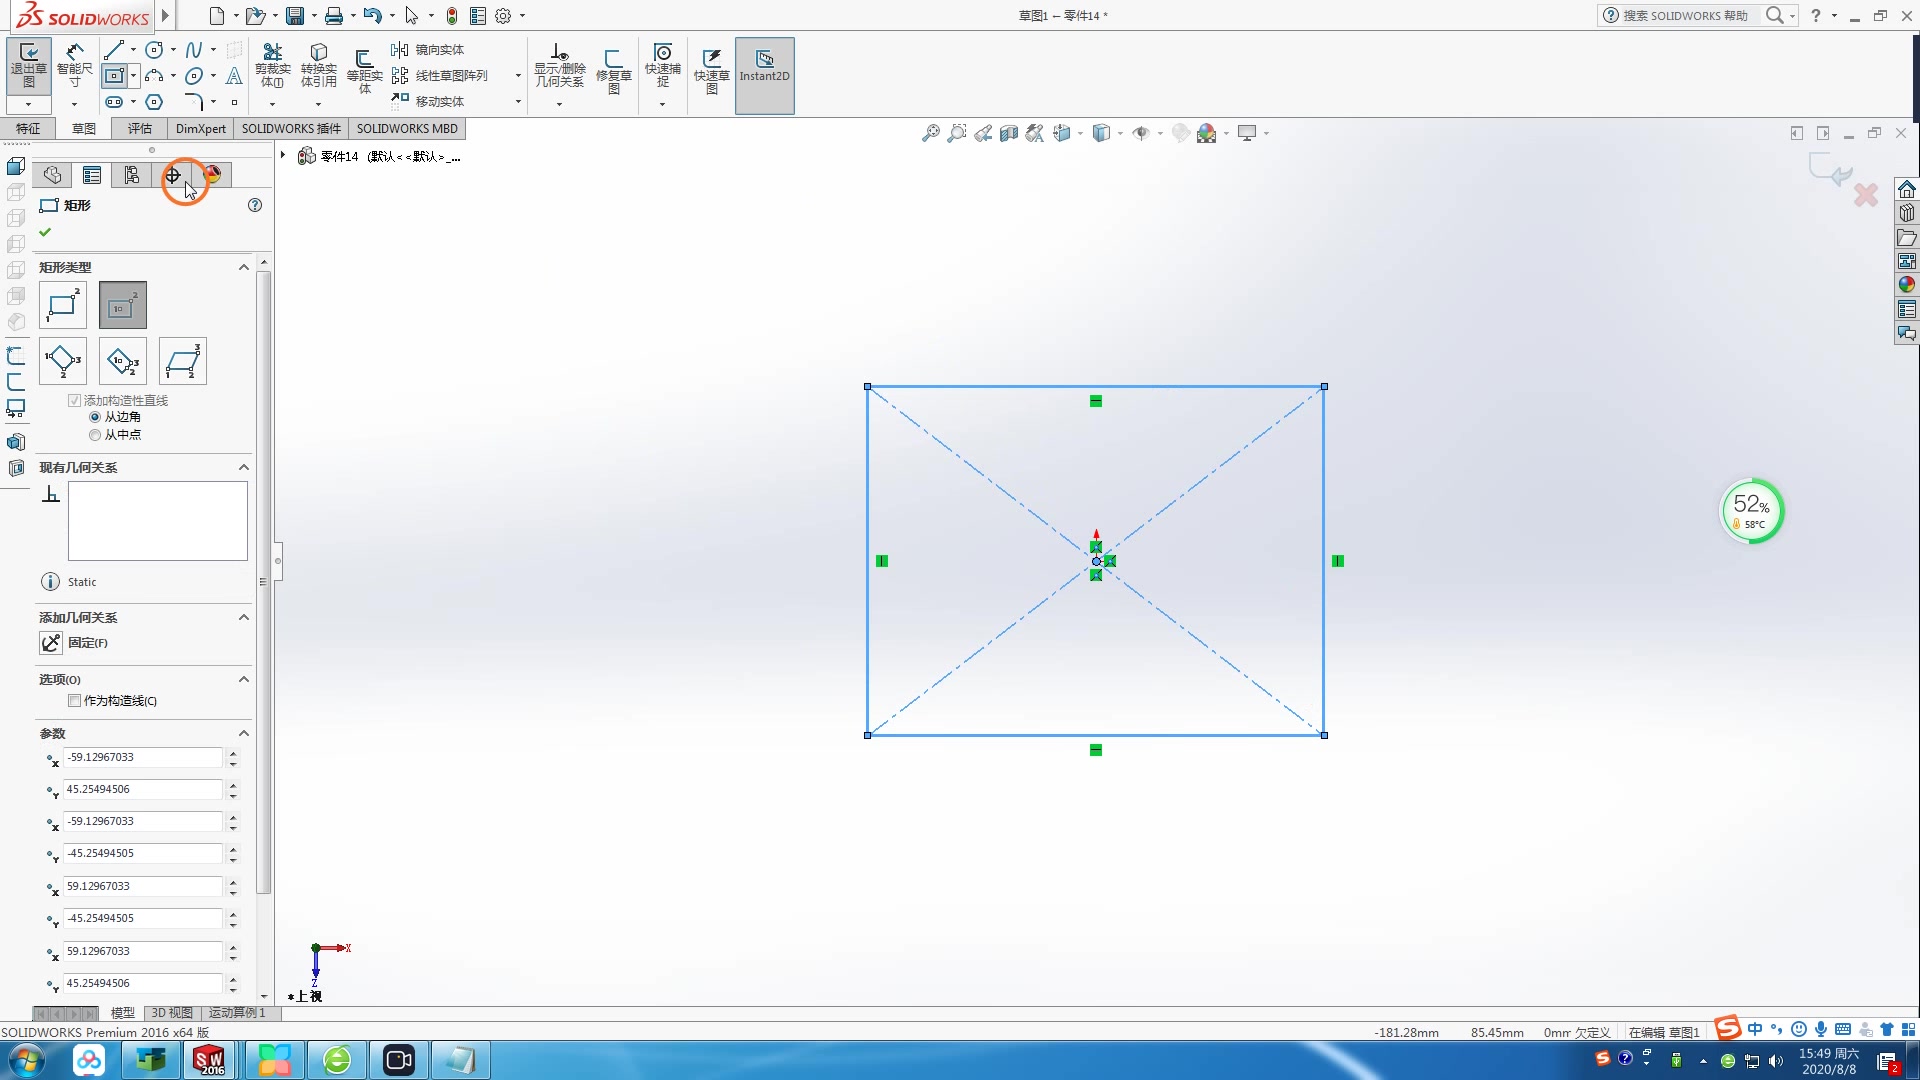
Task: Click the 固定(F) relation button
Action: [52, 643]
